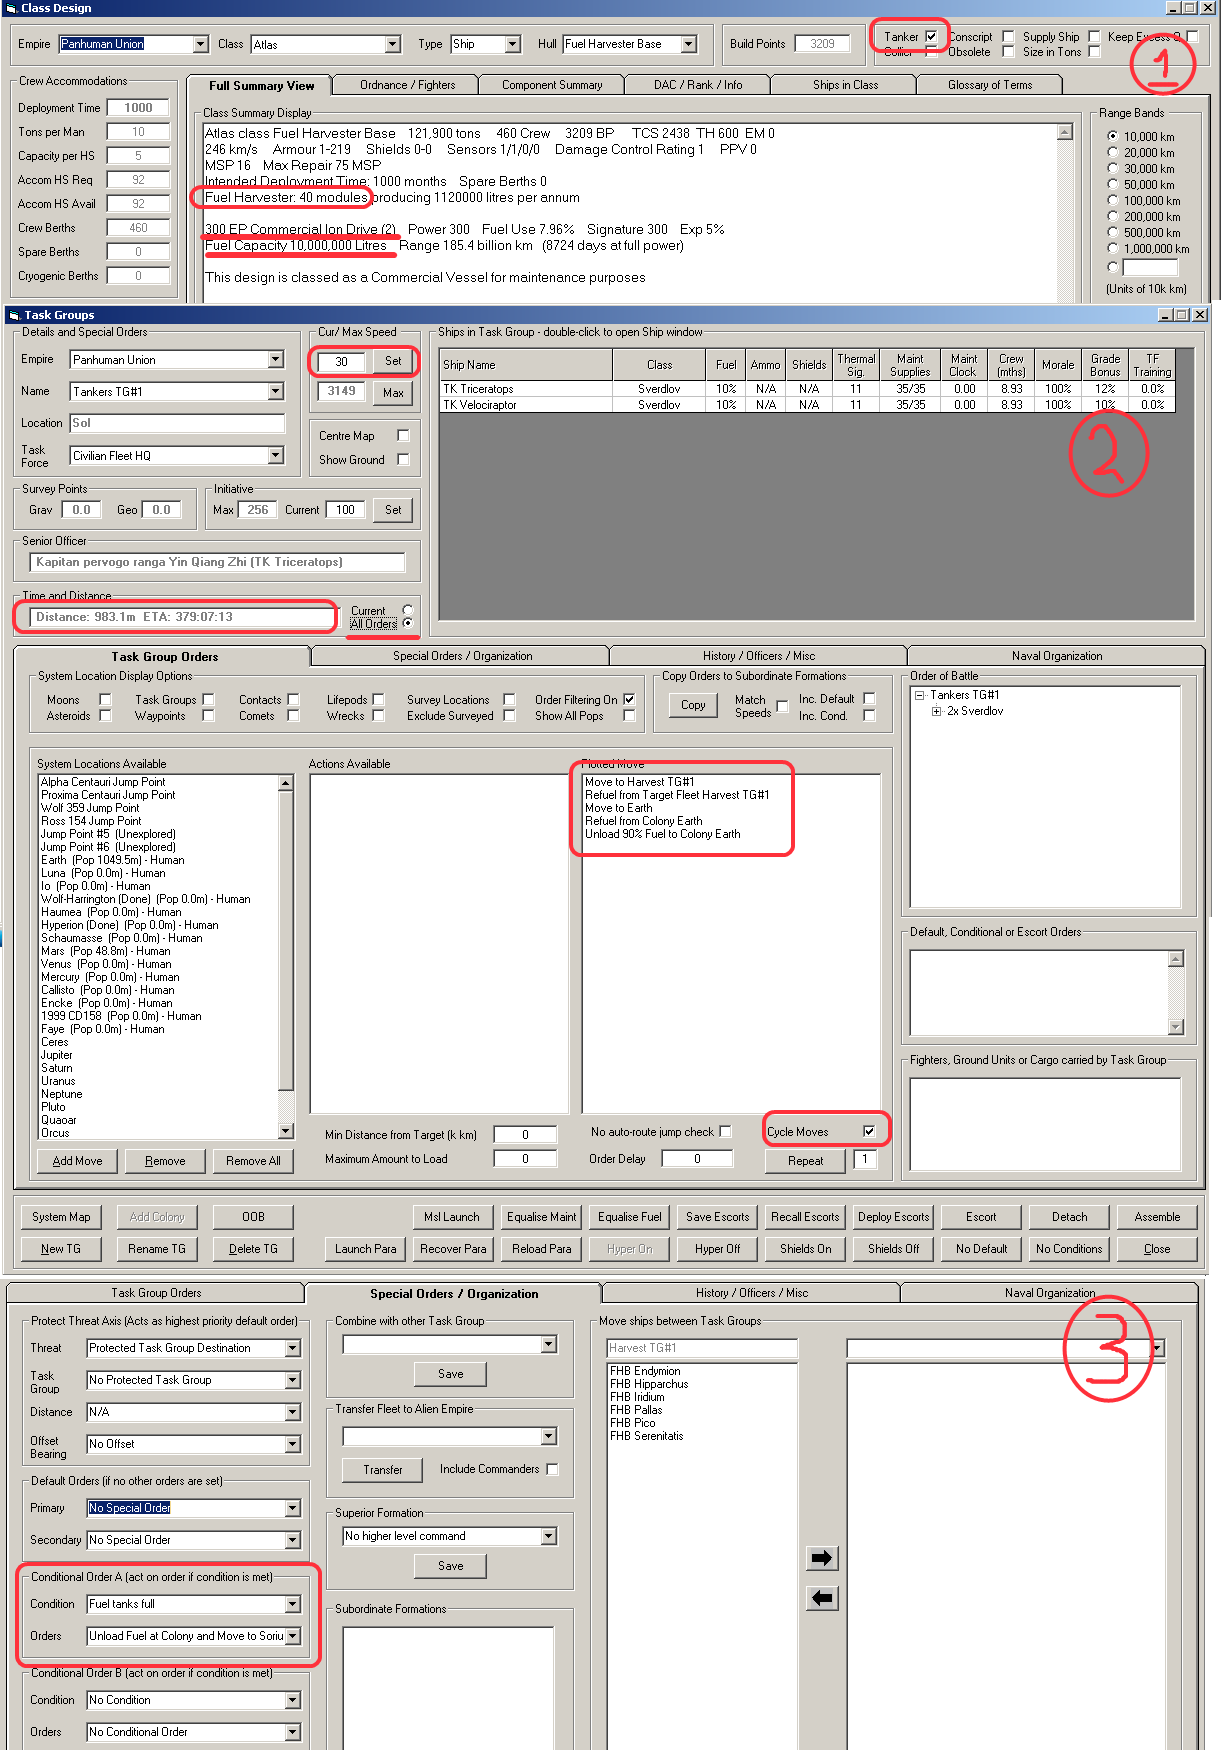Open the Glossary of Terms tab
1222x1750 pixels.
tap(990, 85)
